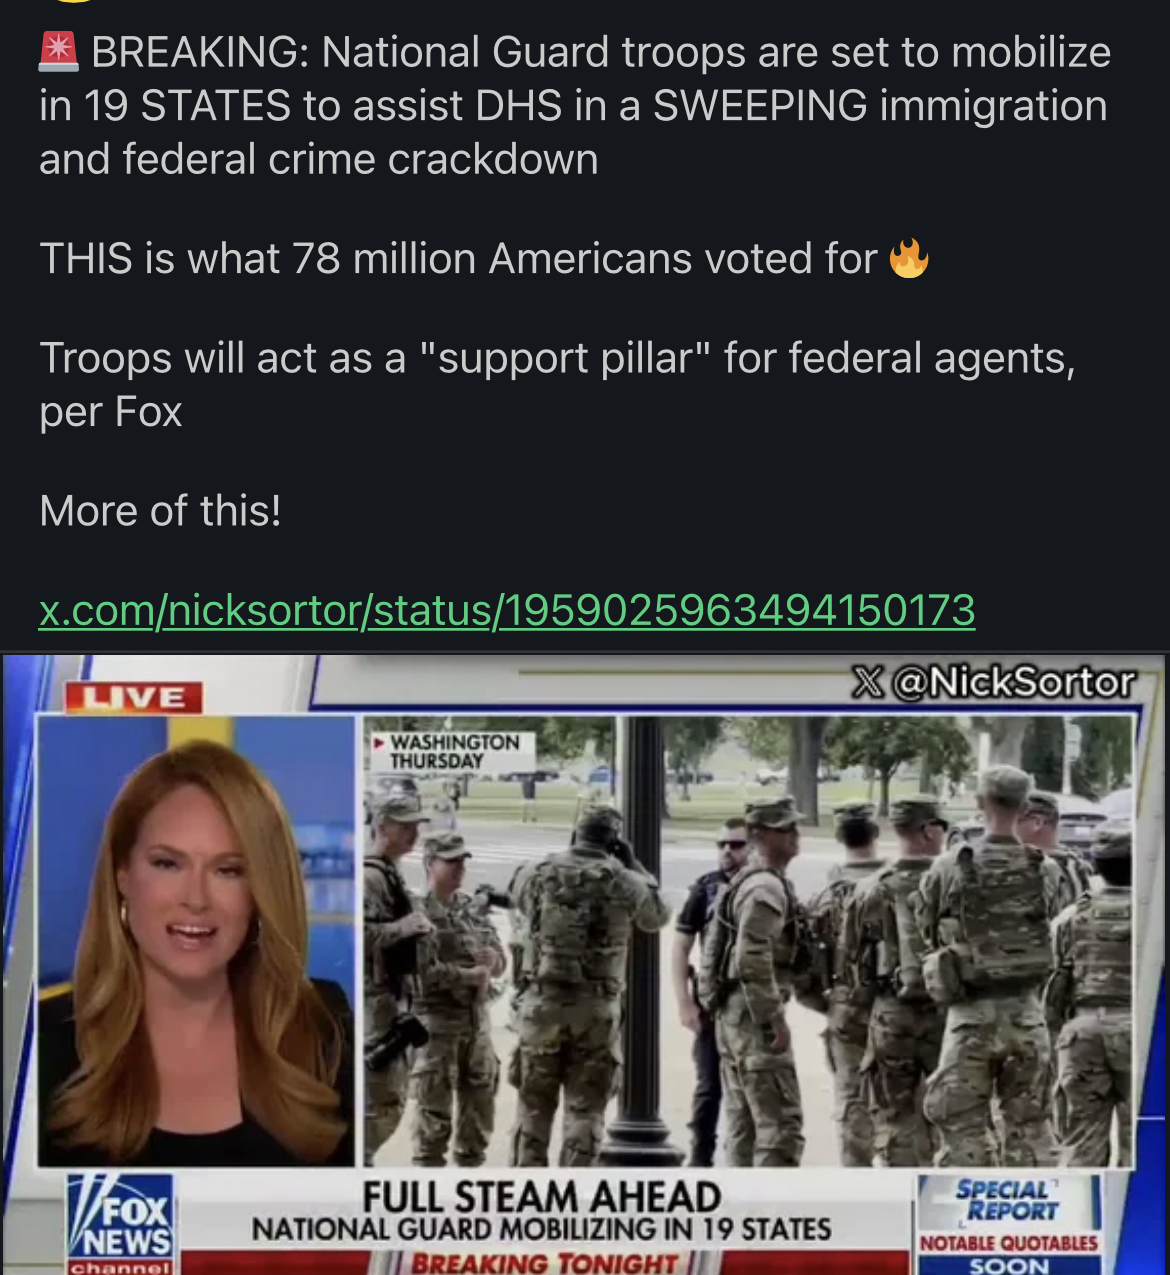Viewport: 1170px width, 1275px height.
Task: Click the 'More of this!' text line
Action: [x=160, y=511]
